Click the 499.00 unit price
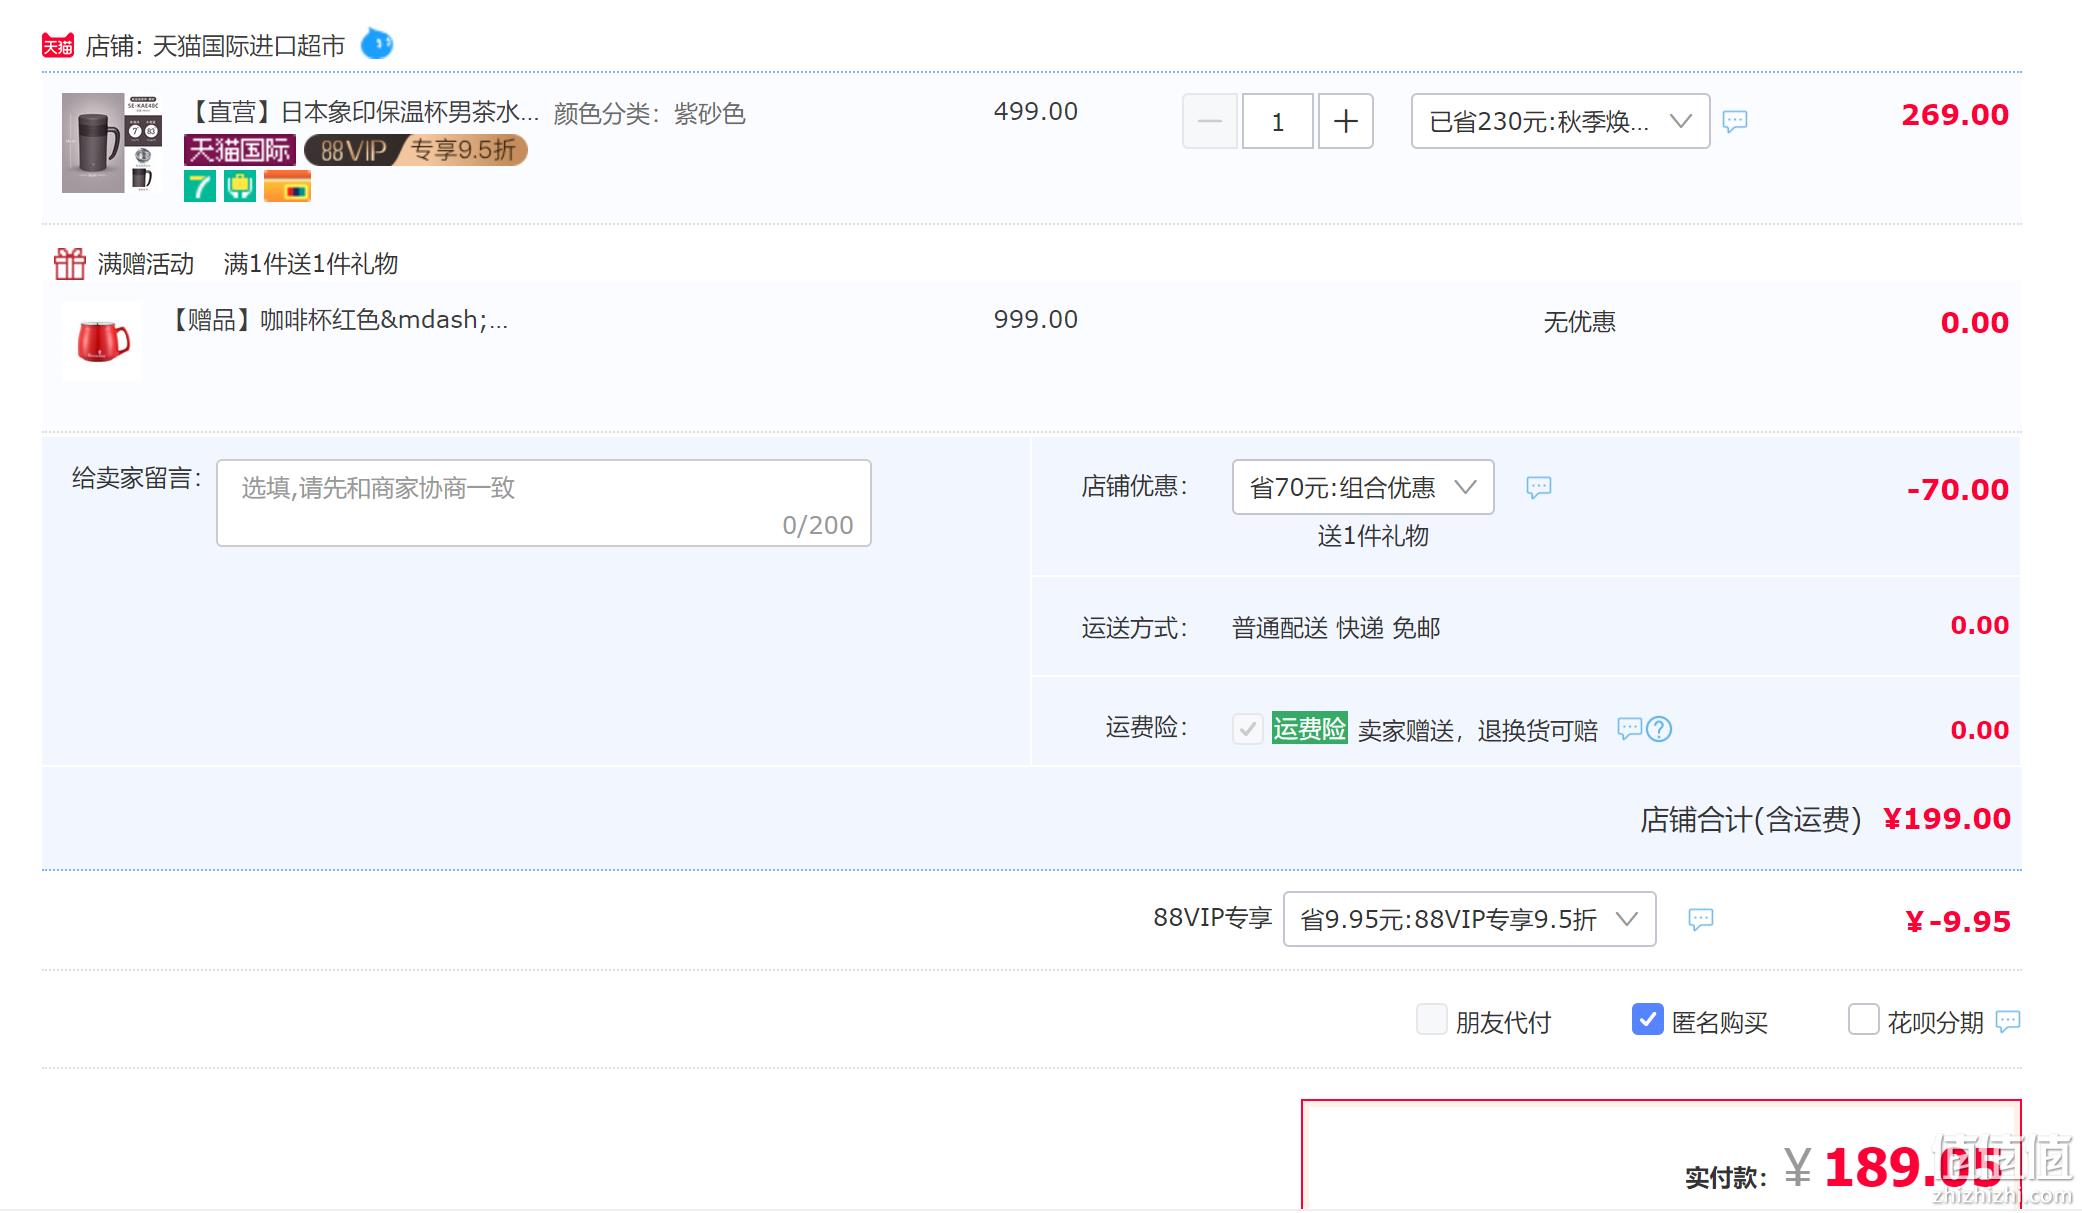2082x1213 pixels. [1036, 111]
